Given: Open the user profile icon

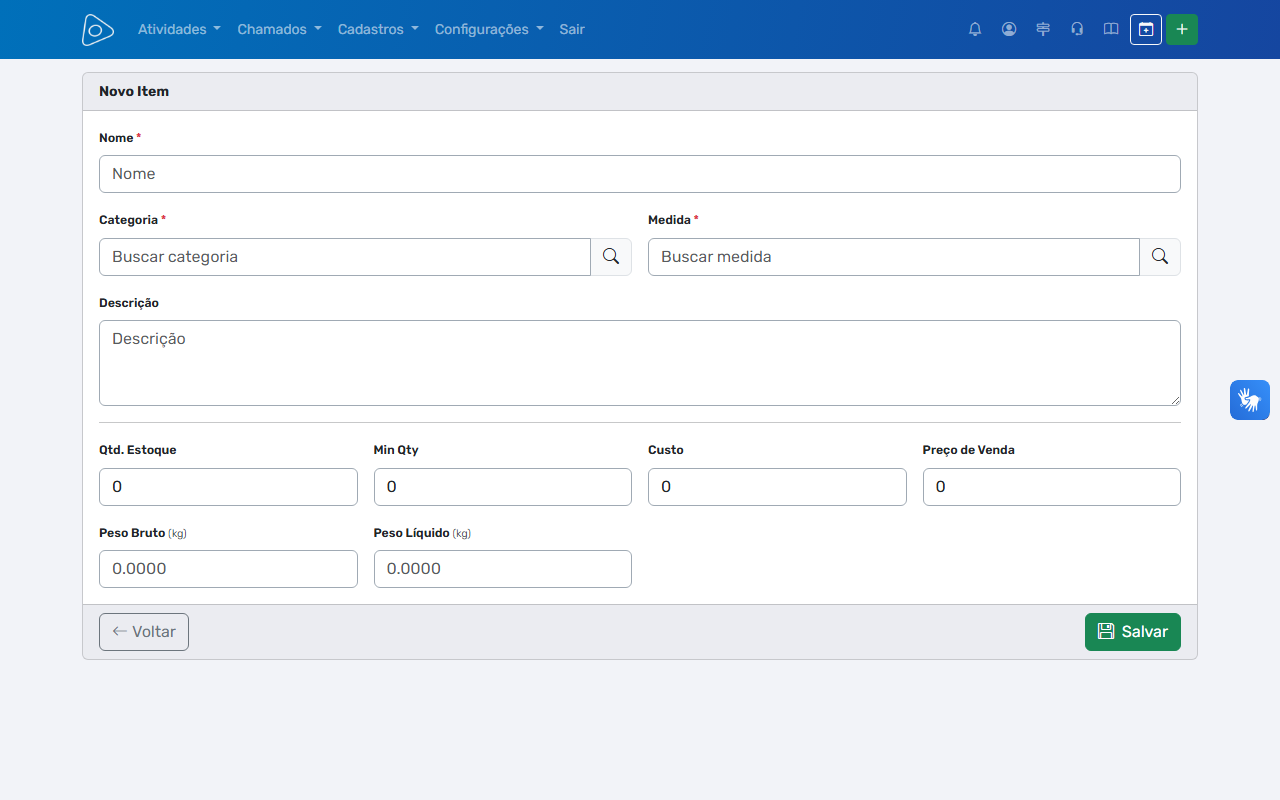Looking at the screenshot, I should point(1009,29).
